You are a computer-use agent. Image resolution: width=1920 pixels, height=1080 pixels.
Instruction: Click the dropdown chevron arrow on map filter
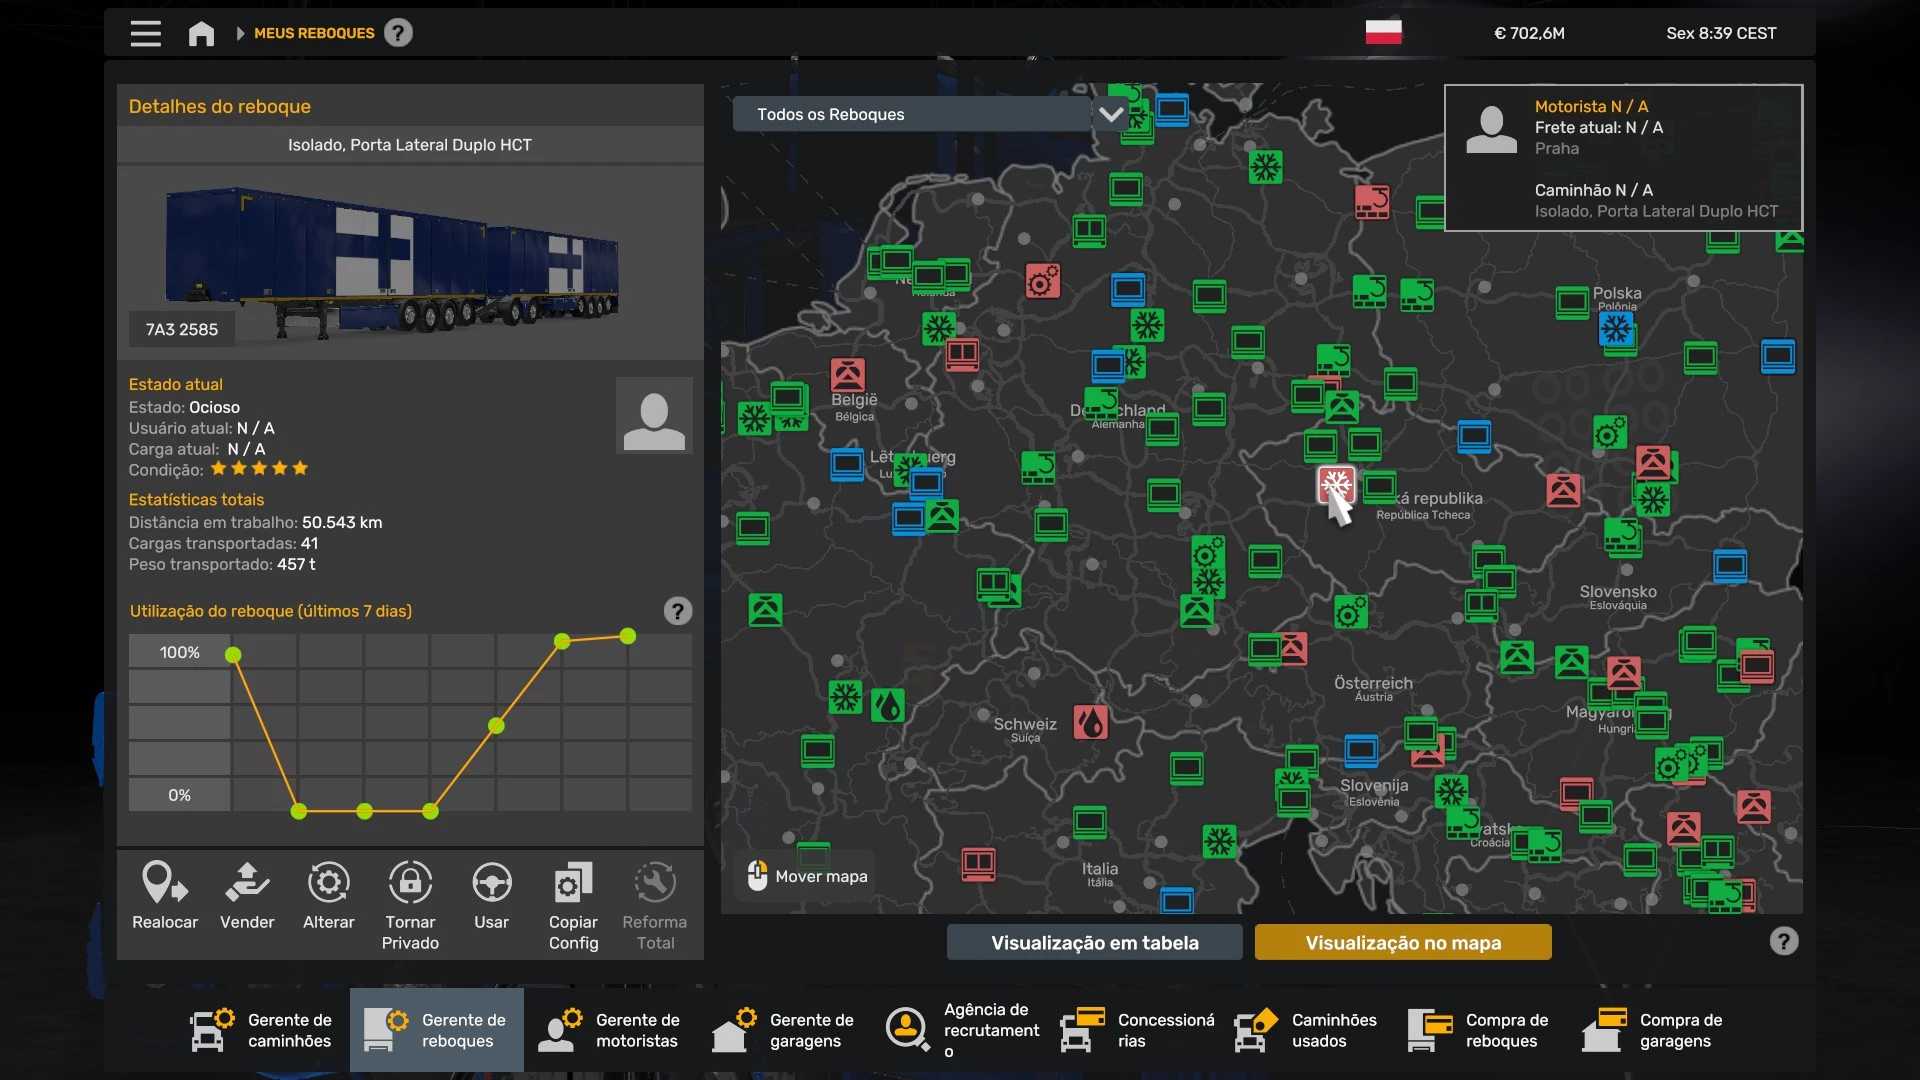tap(1110, 114)
